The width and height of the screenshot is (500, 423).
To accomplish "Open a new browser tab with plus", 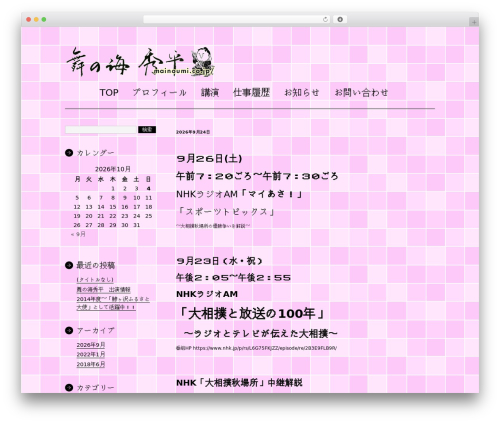I will pyautogui.click(x=474, y=22).
